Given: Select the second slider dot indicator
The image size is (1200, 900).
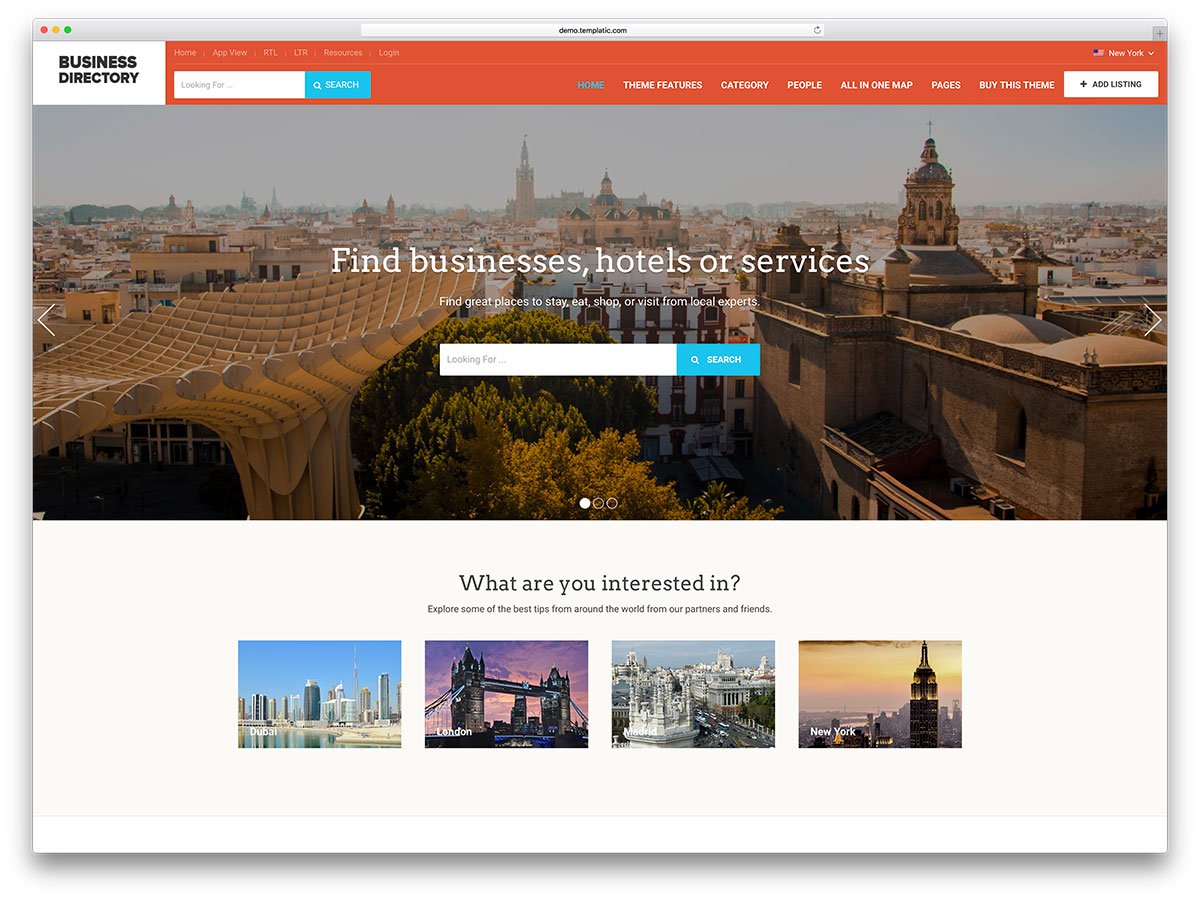Looking at the screenshot, I should coord(598,503).
